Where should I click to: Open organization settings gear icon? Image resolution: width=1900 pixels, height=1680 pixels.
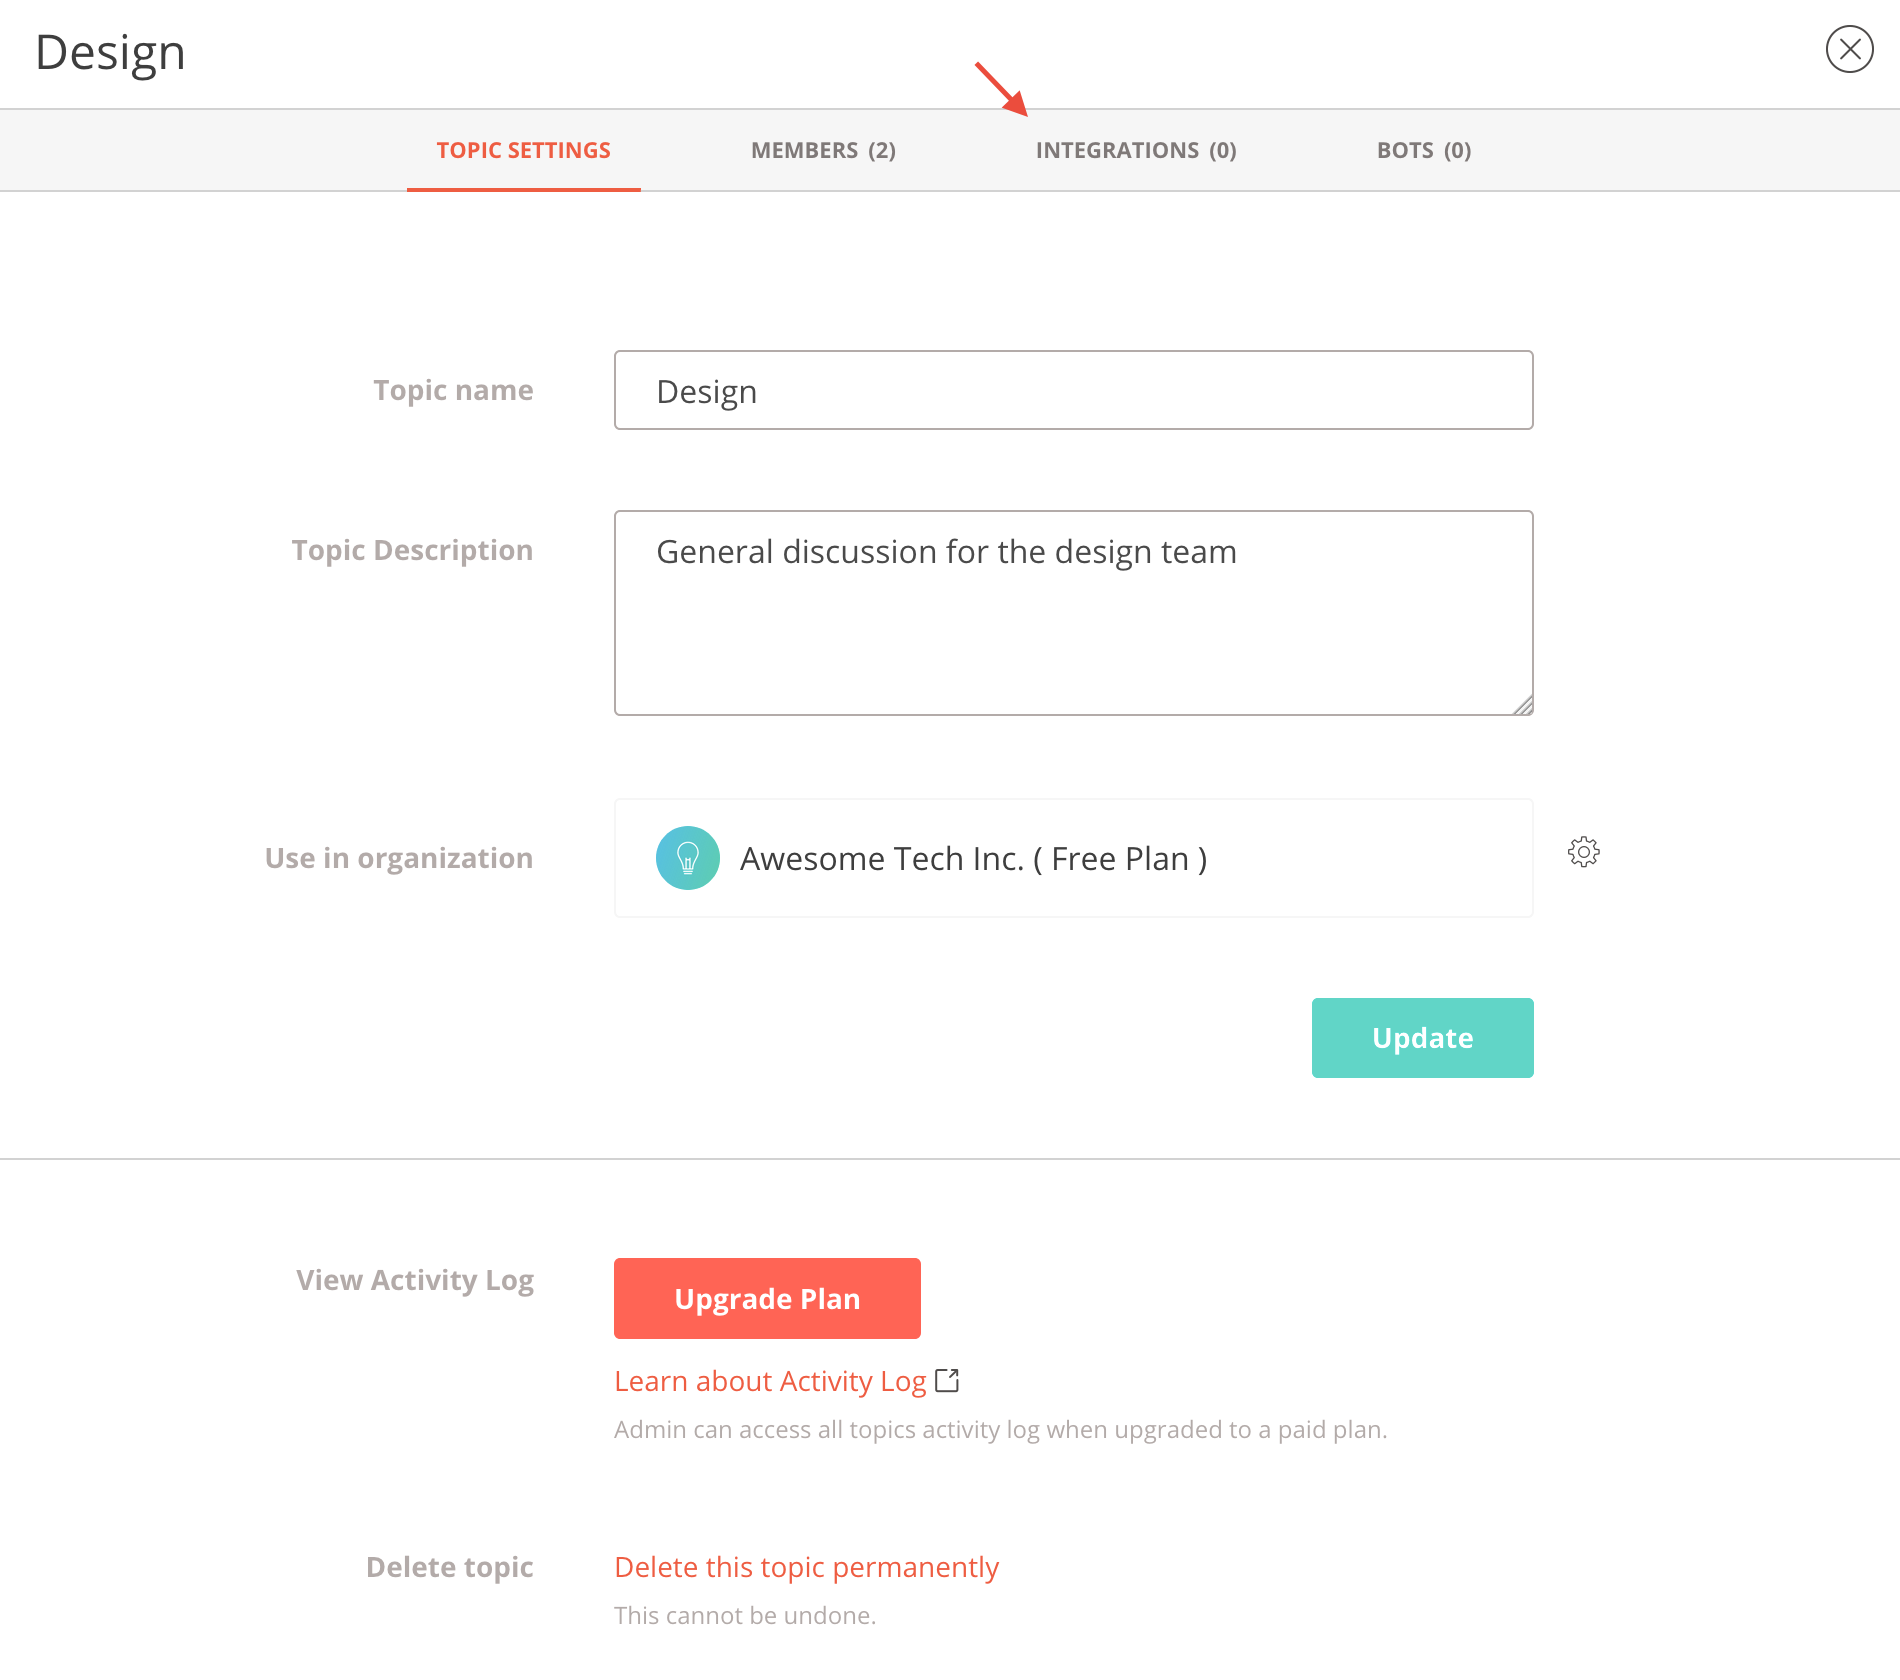[x=1583, y=852]
